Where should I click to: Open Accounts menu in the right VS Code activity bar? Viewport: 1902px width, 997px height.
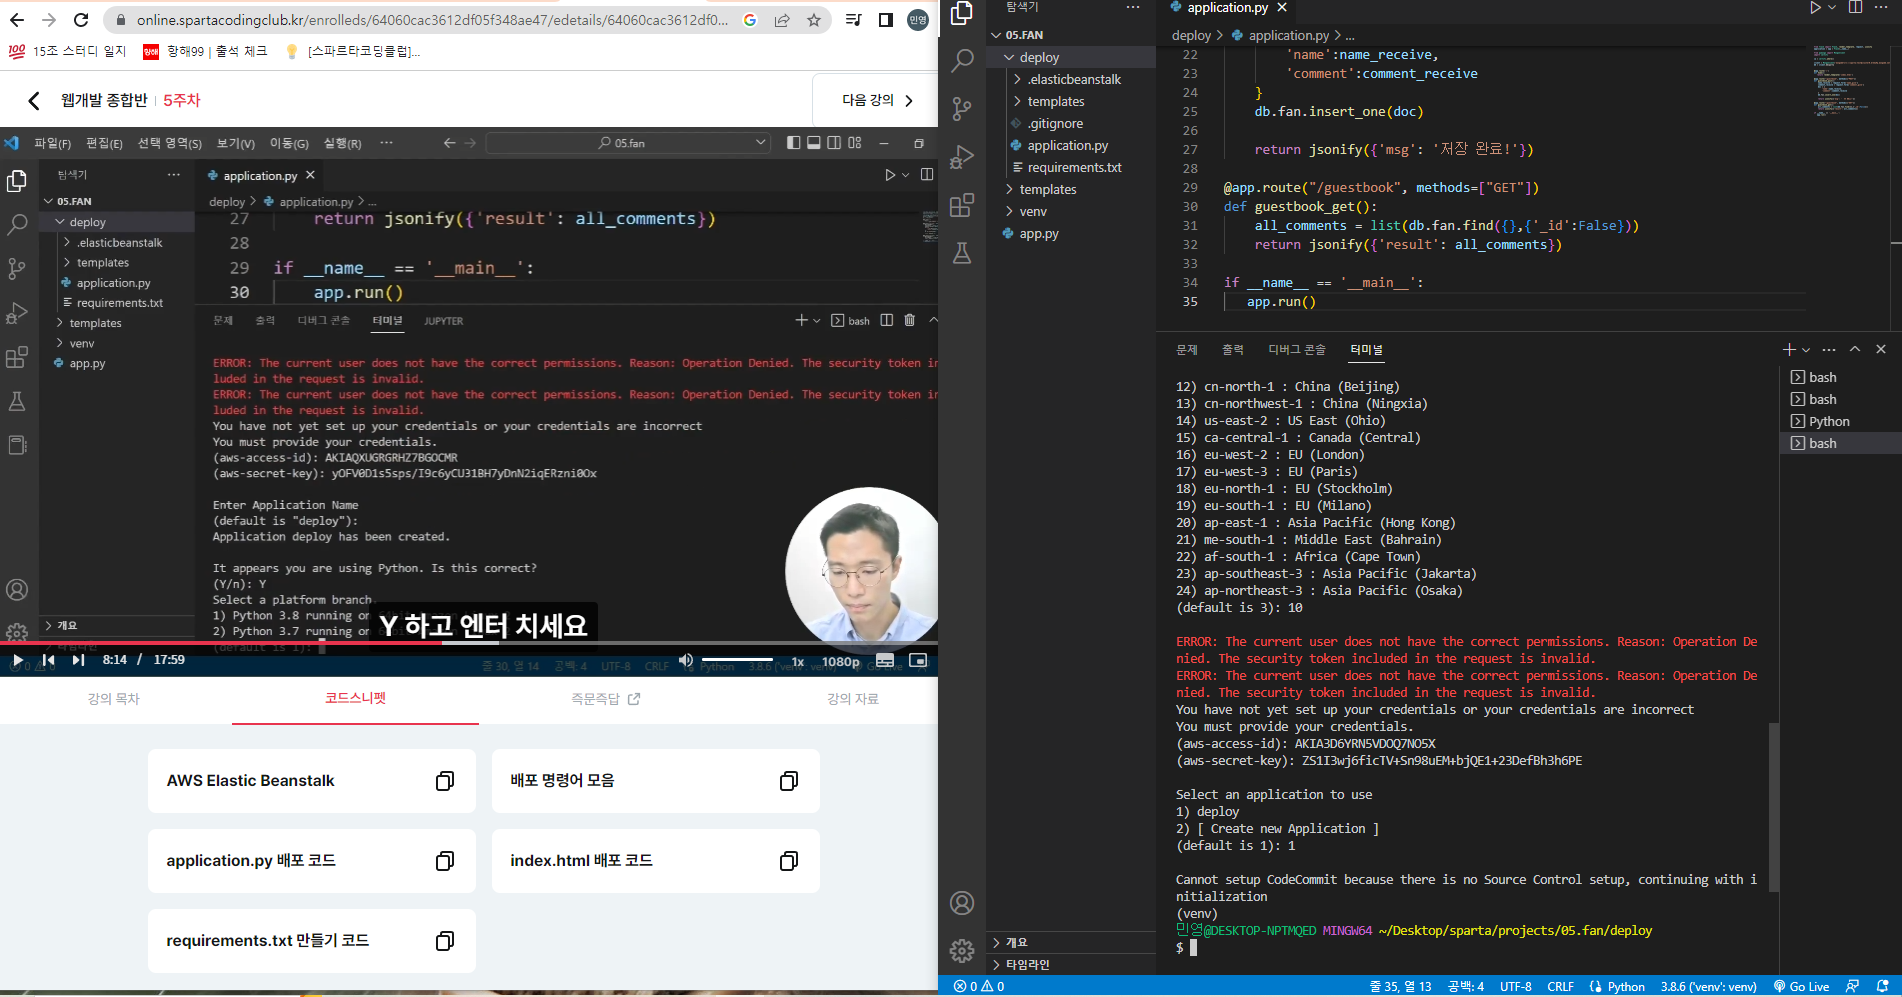point(962,903)
